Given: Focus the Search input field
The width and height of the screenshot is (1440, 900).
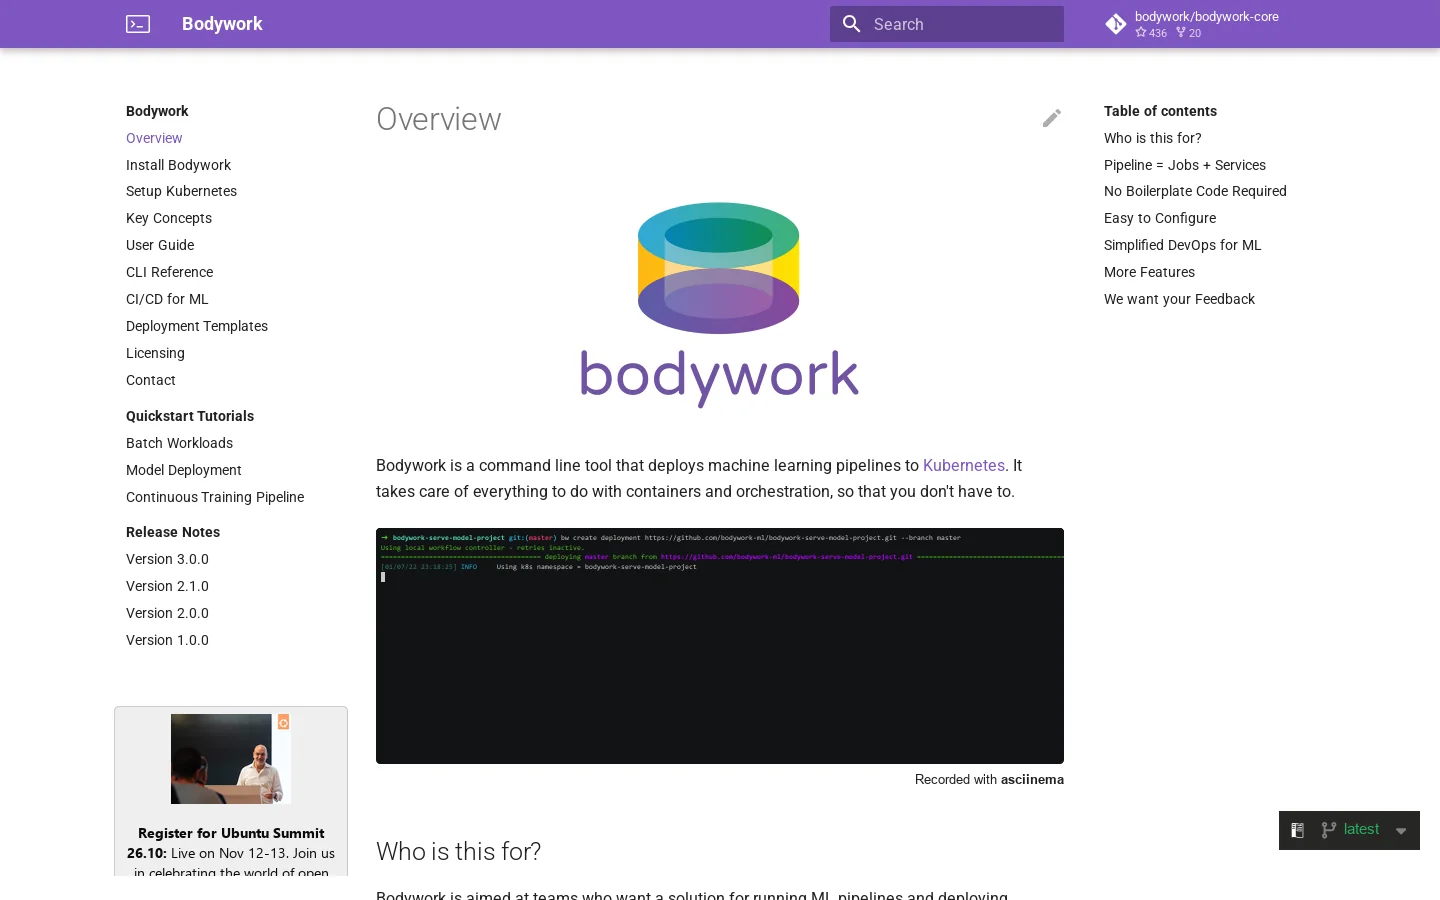Looking at the screenshot, I should (947, 24).
